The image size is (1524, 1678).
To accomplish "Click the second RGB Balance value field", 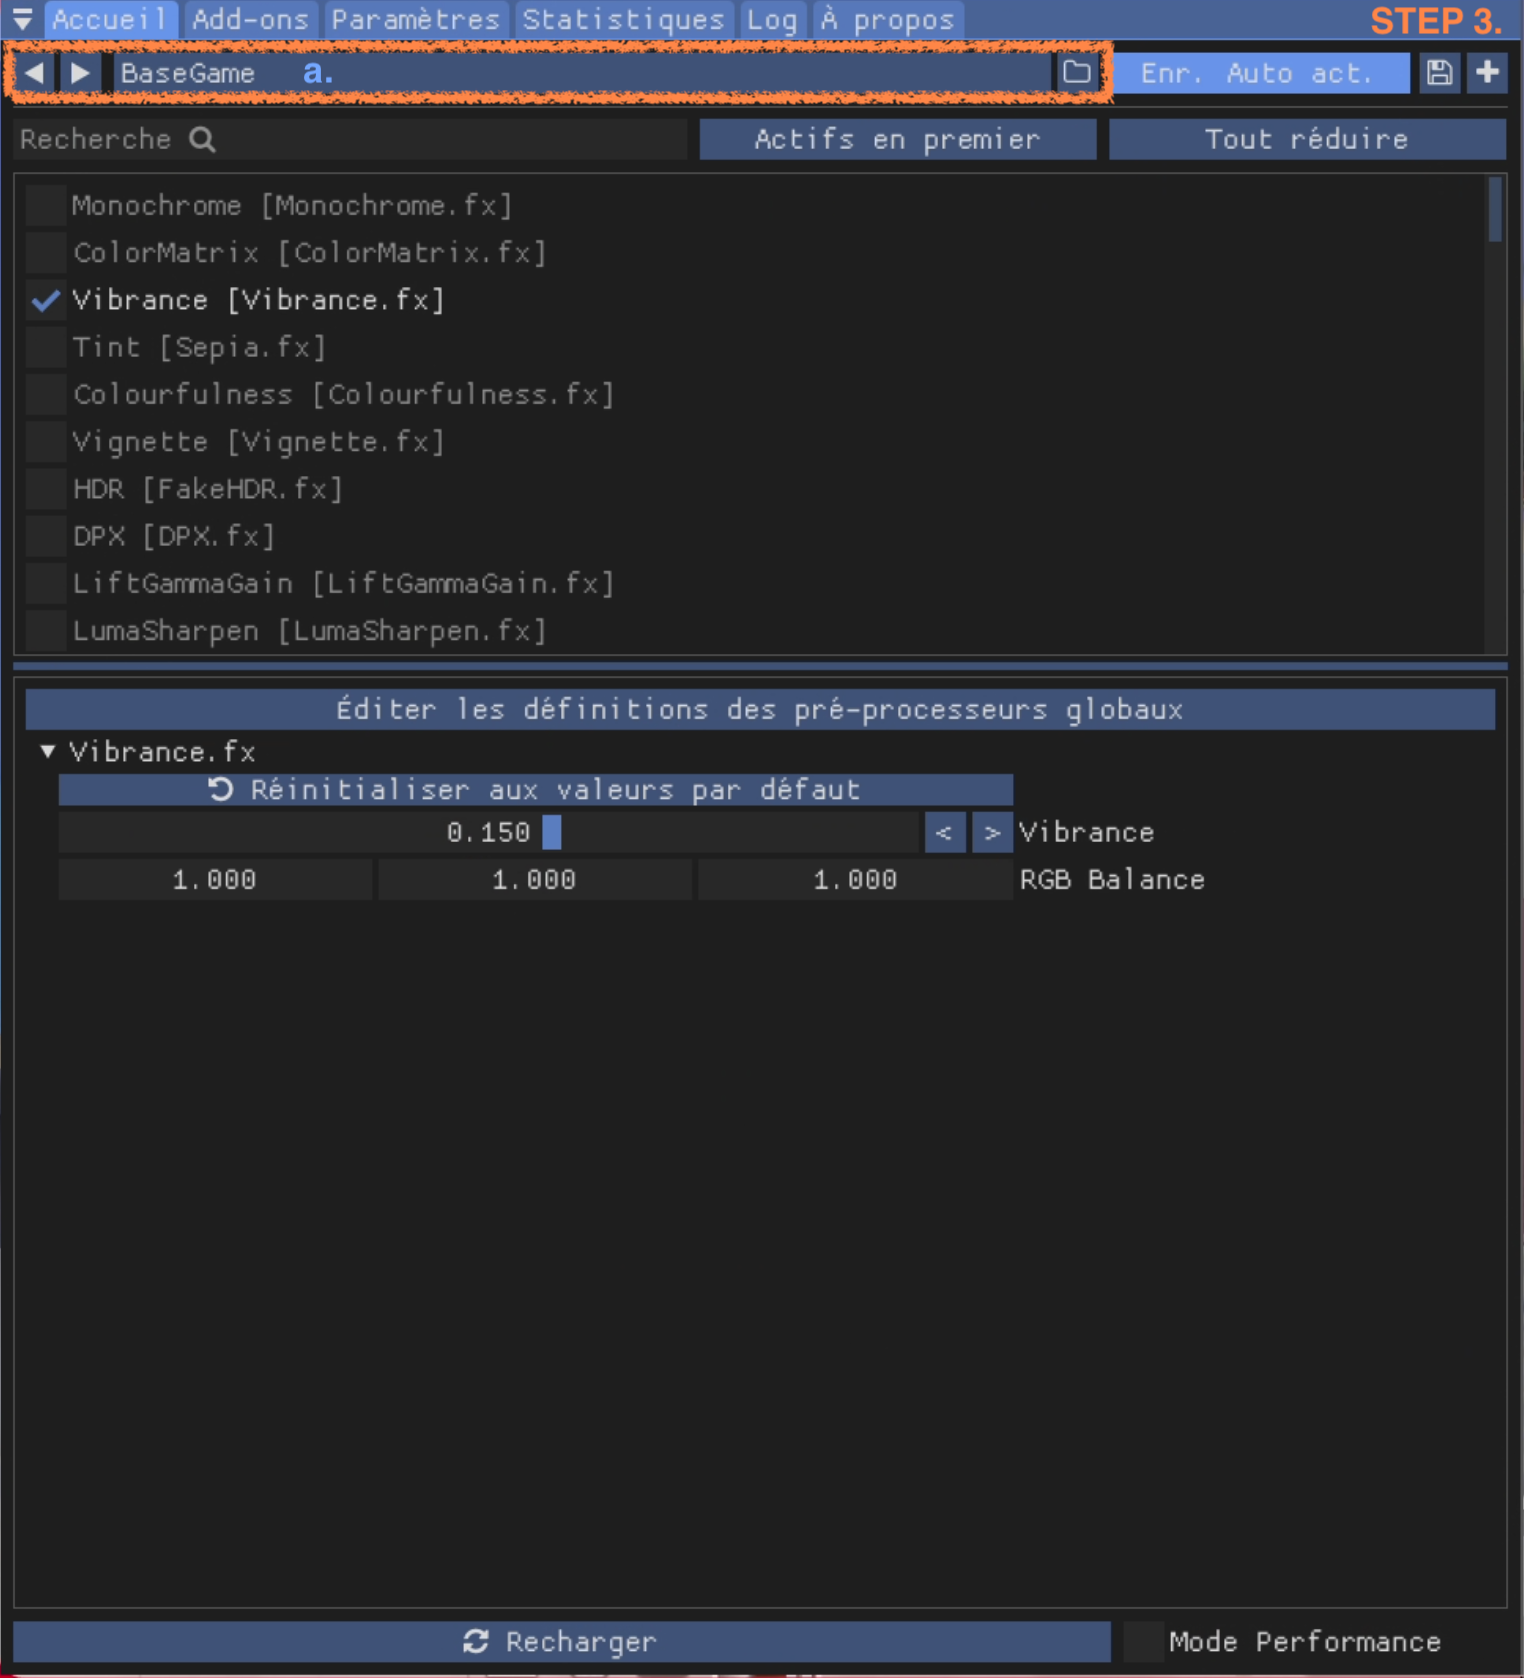I will tap(535, 880).
